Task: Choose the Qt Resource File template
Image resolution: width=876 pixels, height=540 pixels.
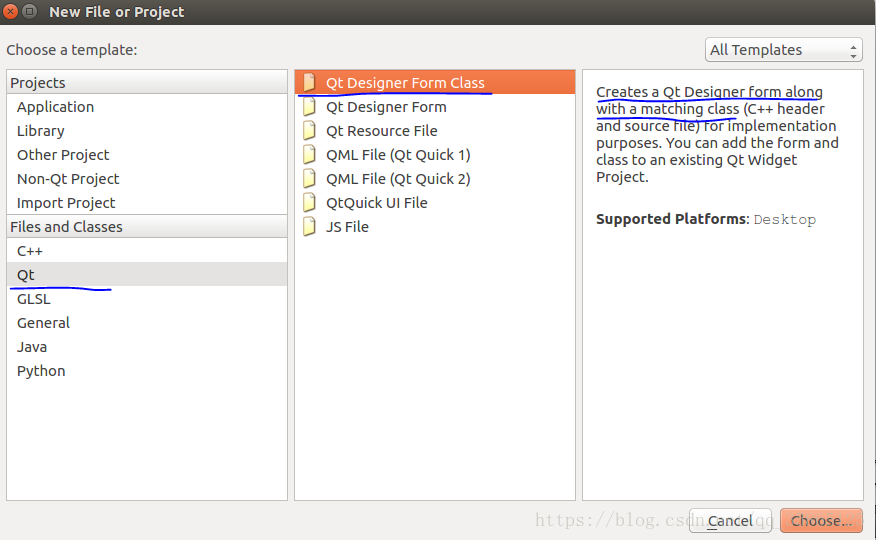Action: 435,131
